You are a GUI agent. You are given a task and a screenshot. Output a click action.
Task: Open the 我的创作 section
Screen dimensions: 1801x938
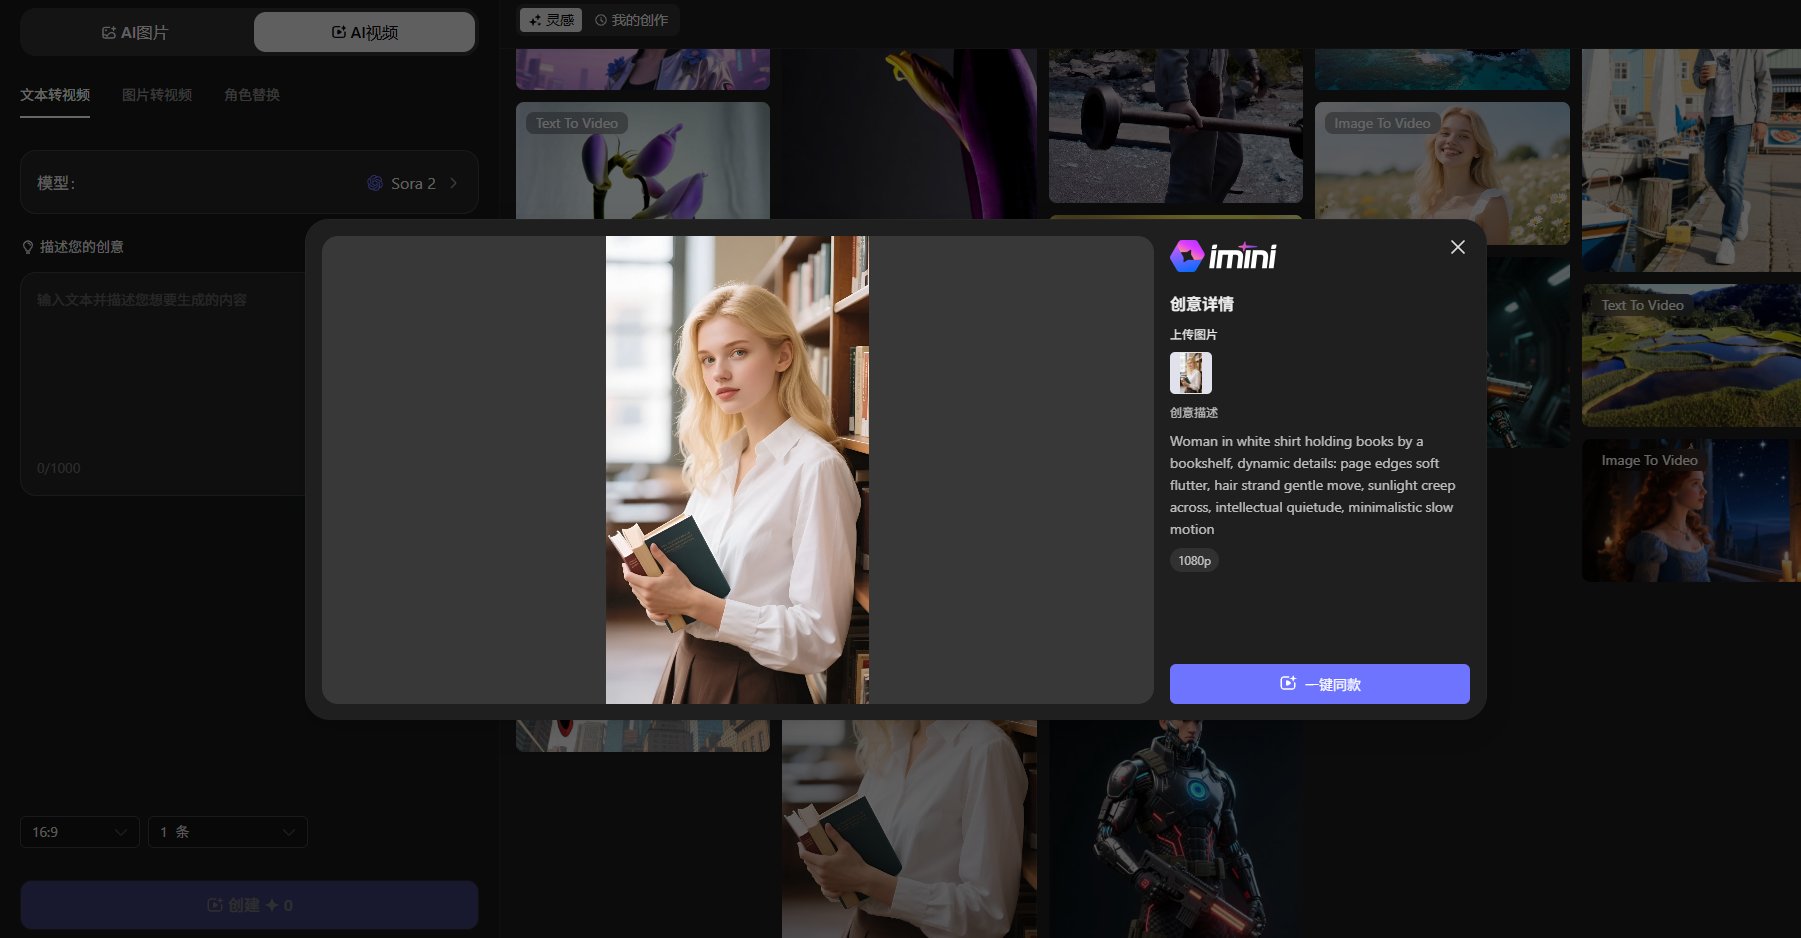[631, 20]
